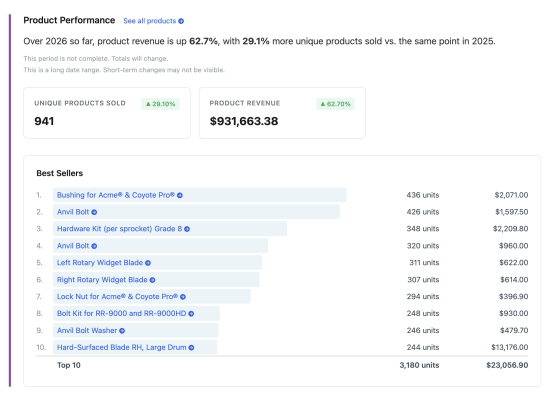Click arrow icon on rank 4 Anvil Bolt
The image size is (550, 404).
click(94, 246)
